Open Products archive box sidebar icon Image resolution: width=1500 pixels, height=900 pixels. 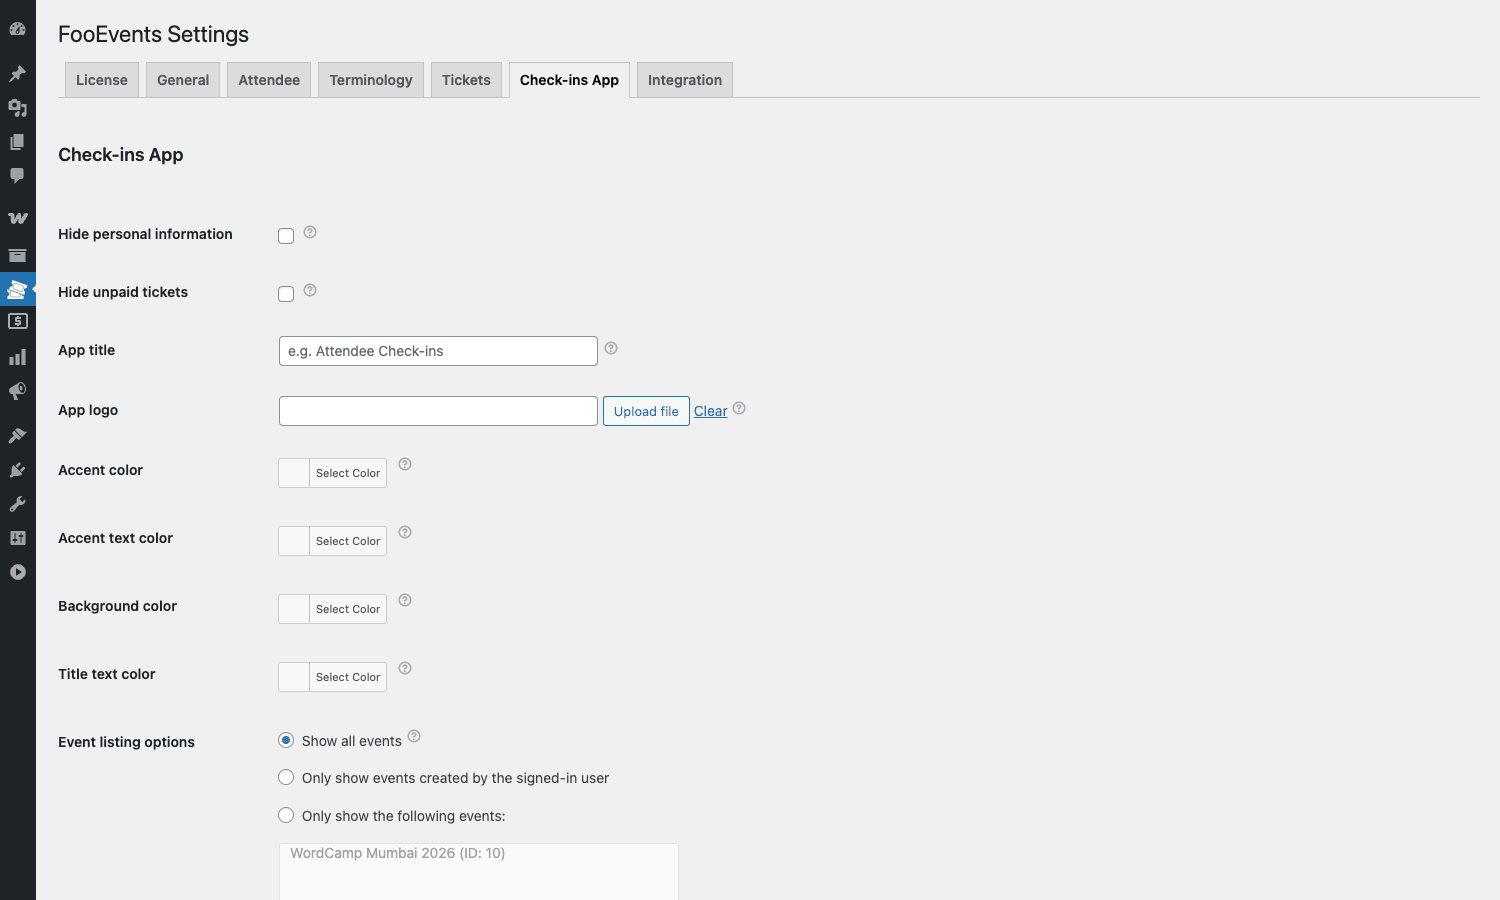pyautogui.click(x=17, y=255)
